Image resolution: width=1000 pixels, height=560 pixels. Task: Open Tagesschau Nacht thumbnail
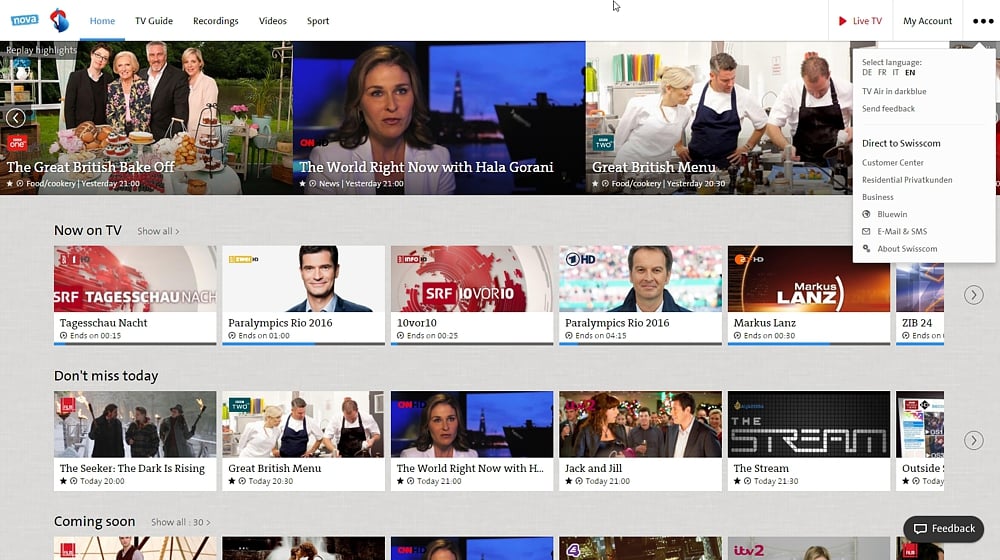point(135,279)
